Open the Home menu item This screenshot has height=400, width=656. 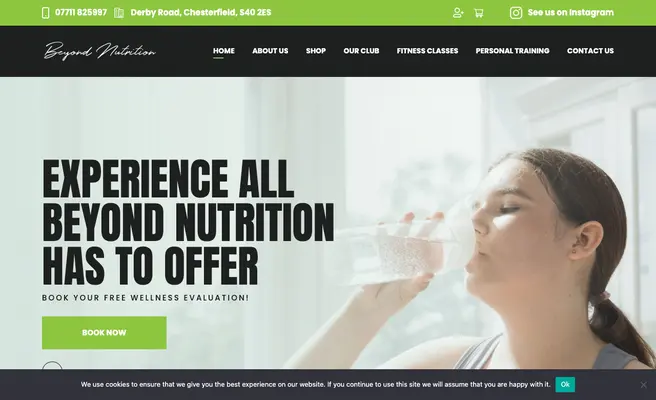pyautogui.click(x=224, y=51)
